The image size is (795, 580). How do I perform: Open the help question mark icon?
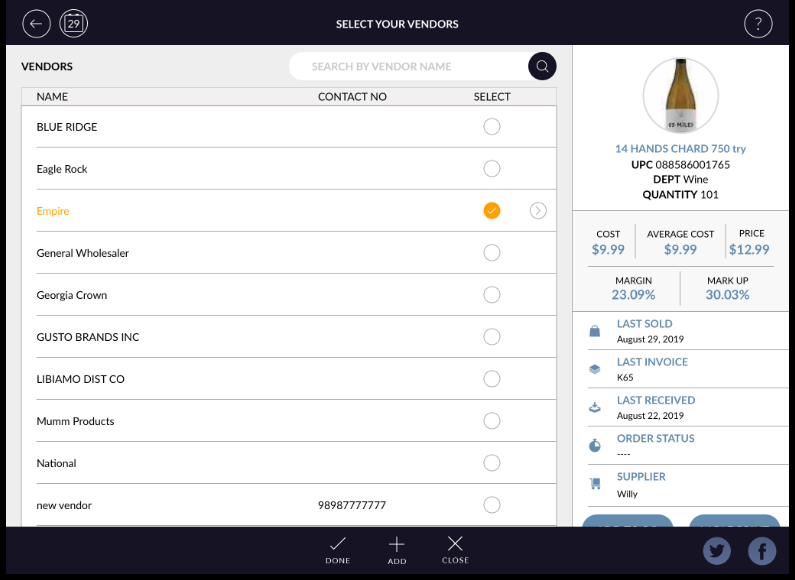758,24
